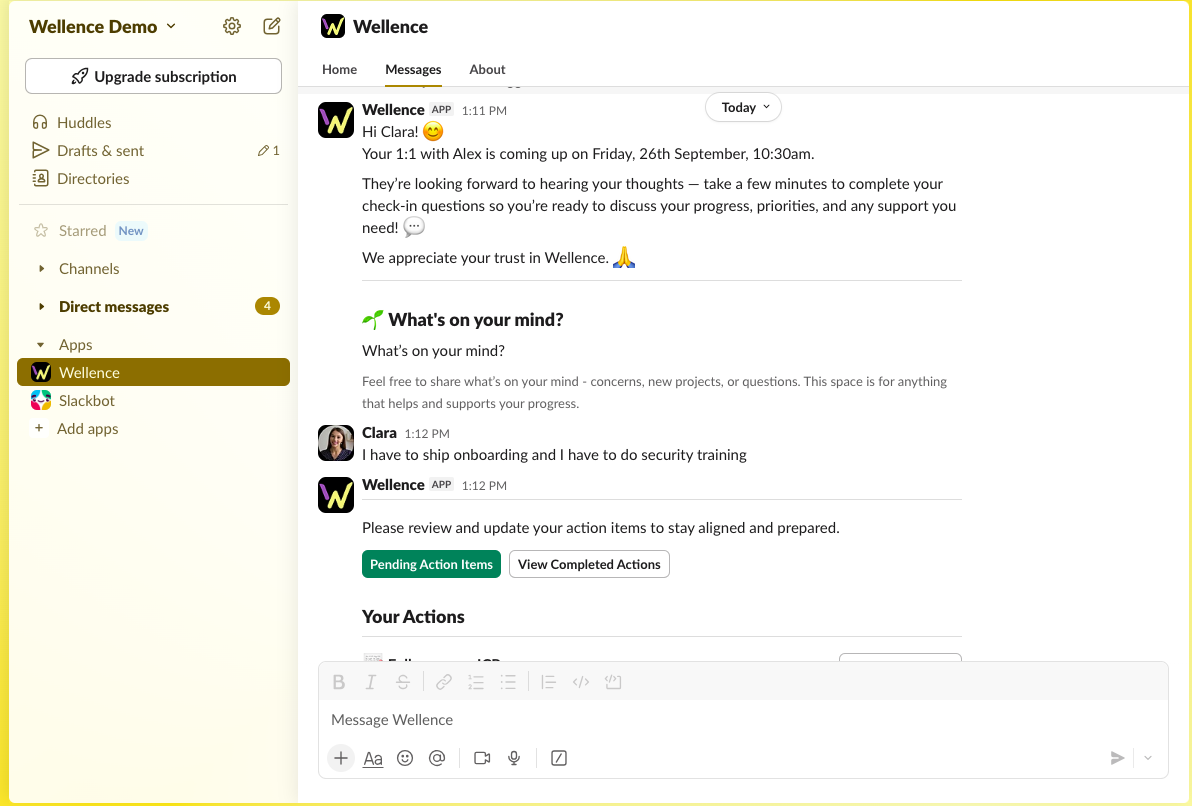The height and width of the screenshot is (806, 1192).
Task: Apply italic formatting in composer
Action: (x=370, y=682)
